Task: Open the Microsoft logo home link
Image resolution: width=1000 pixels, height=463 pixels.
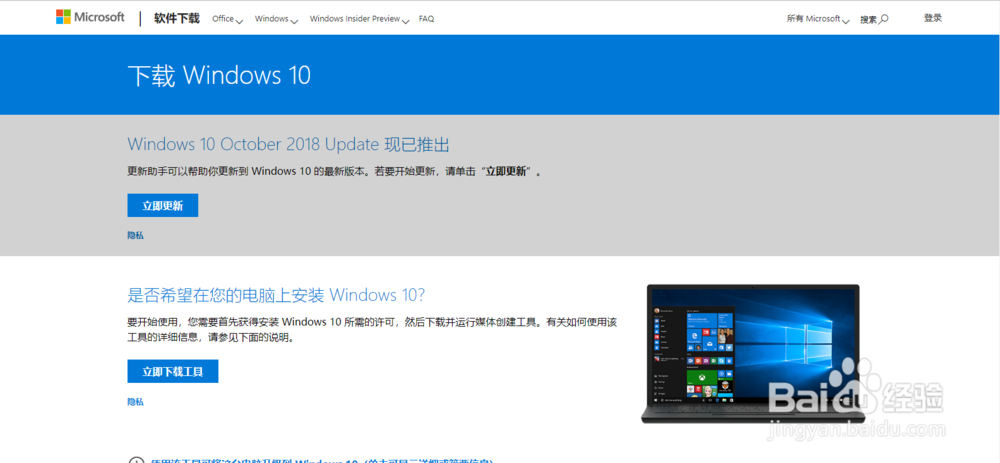Action: [90, 18]
